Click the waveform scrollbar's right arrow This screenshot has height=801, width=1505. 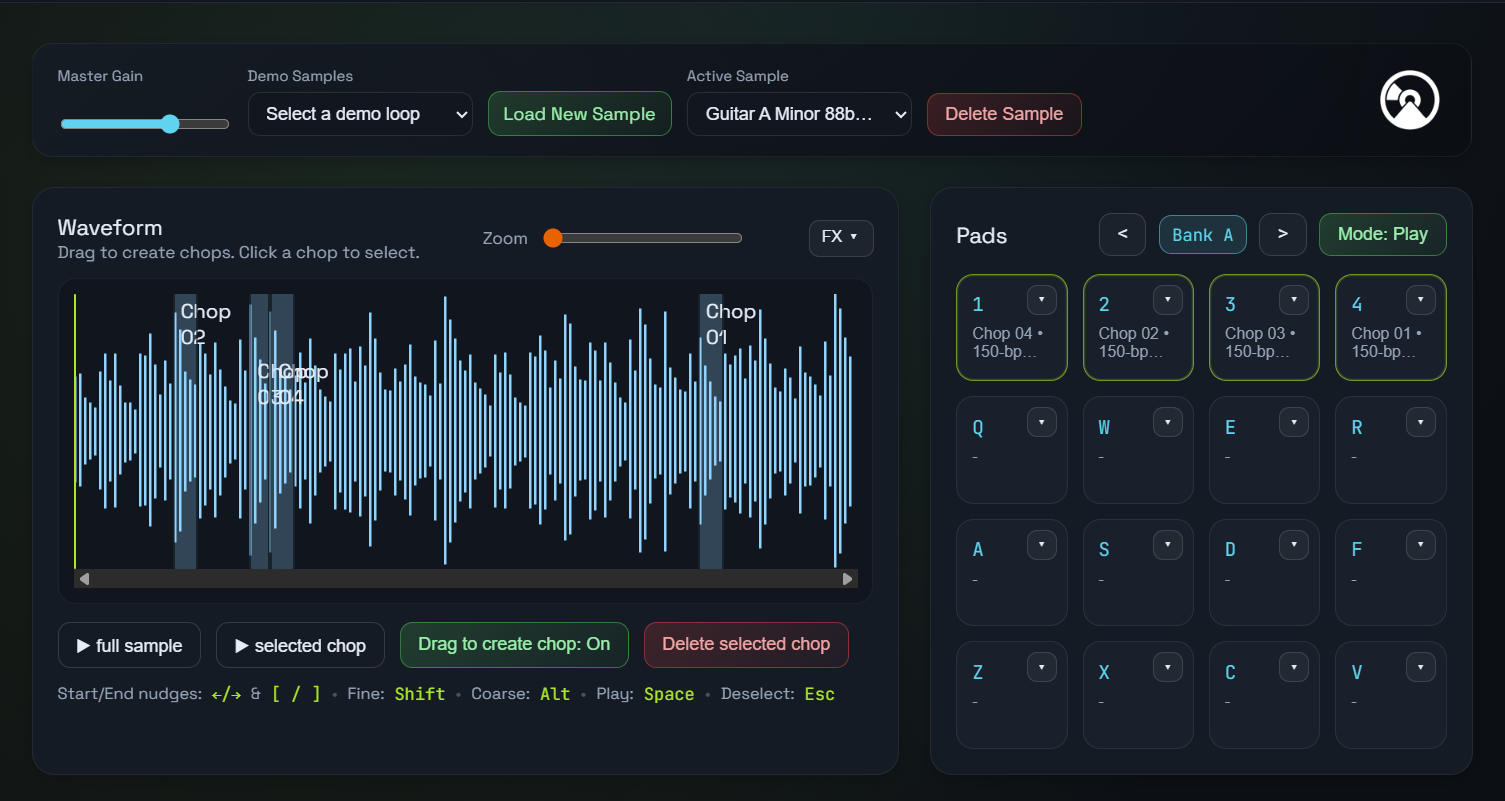coord(848,578)
